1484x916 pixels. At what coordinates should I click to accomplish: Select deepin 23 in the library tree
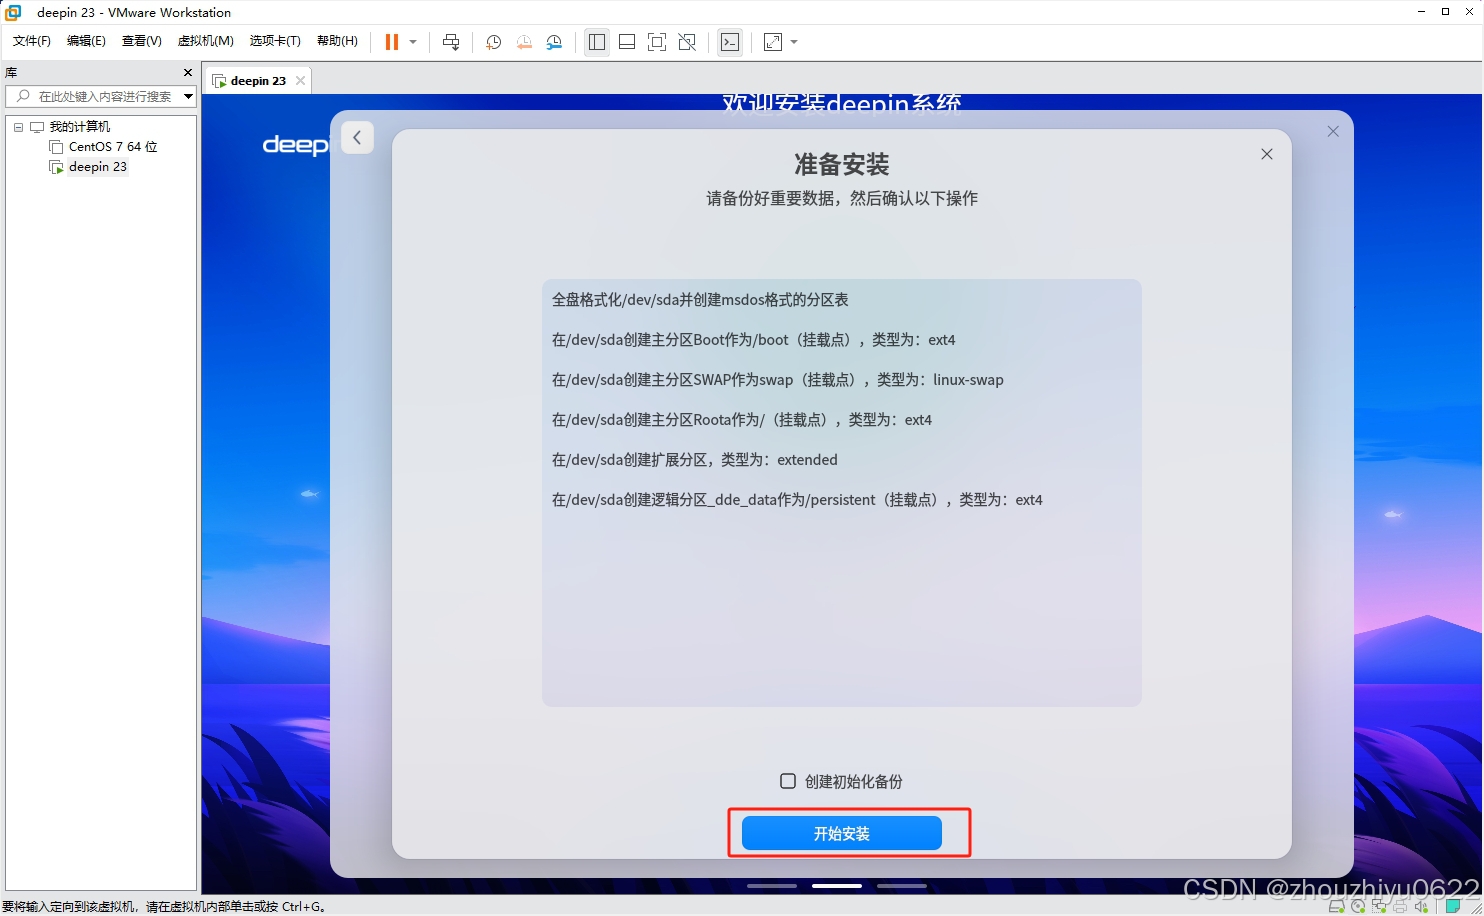[x=97, y=167]
